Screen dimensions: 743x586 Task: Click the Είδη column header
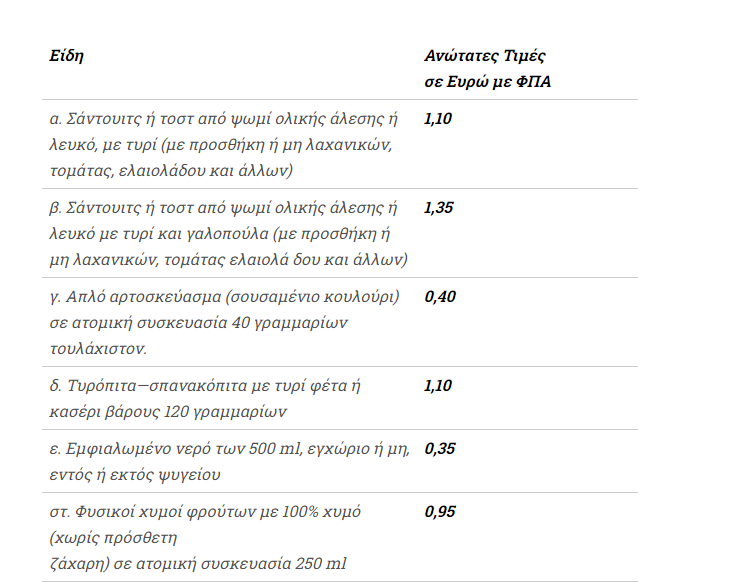[66, 56]
